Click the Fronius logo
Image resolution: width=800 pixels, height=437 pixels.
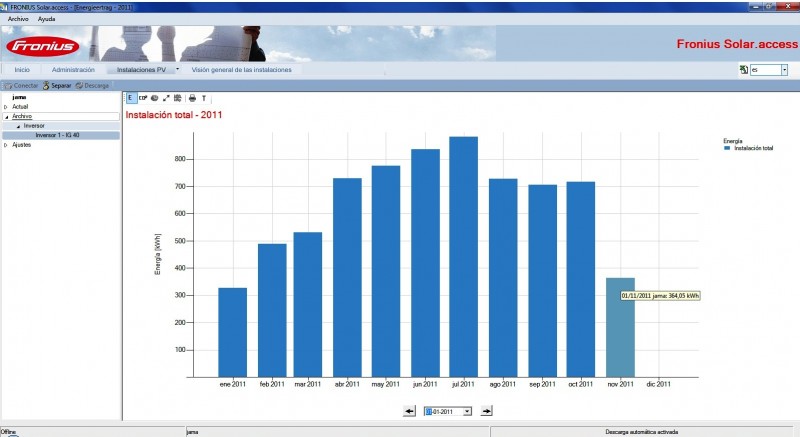[x=43, y=46]
